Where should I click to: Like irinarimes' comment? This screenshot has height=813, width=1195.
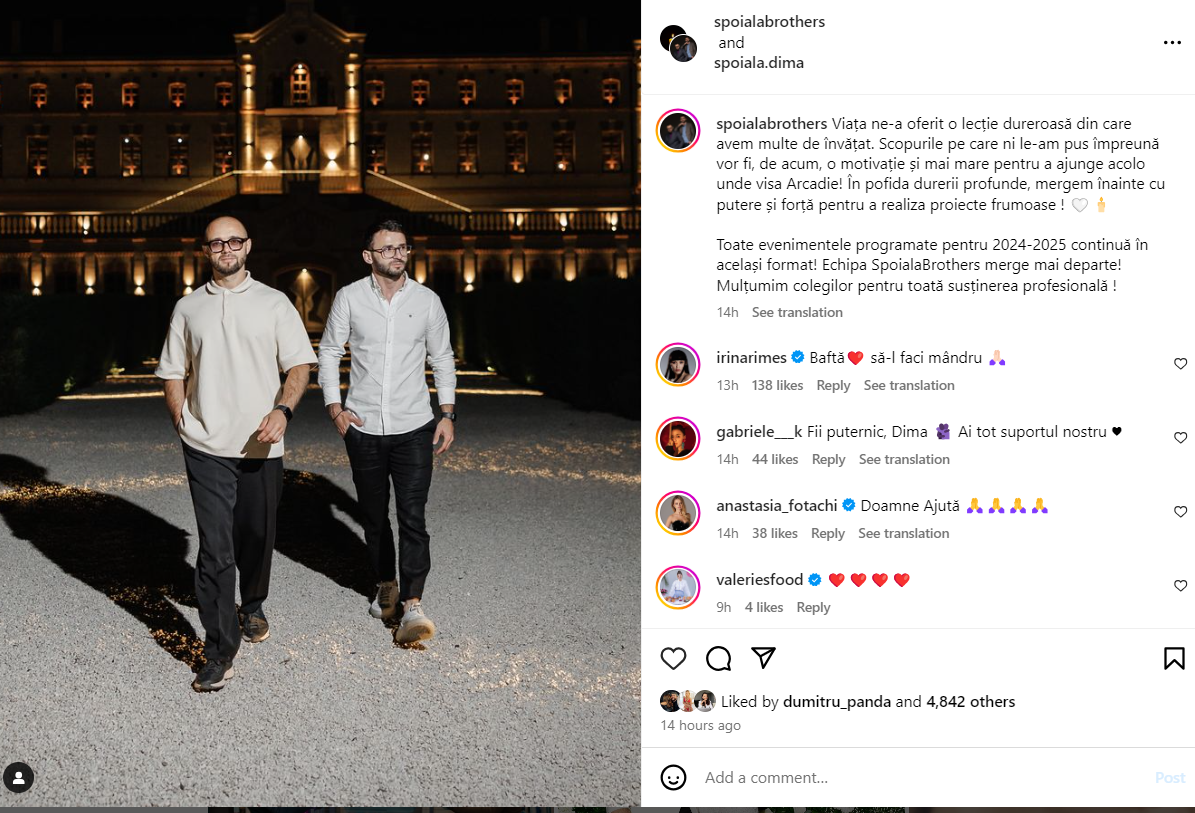coord(1181,363)
